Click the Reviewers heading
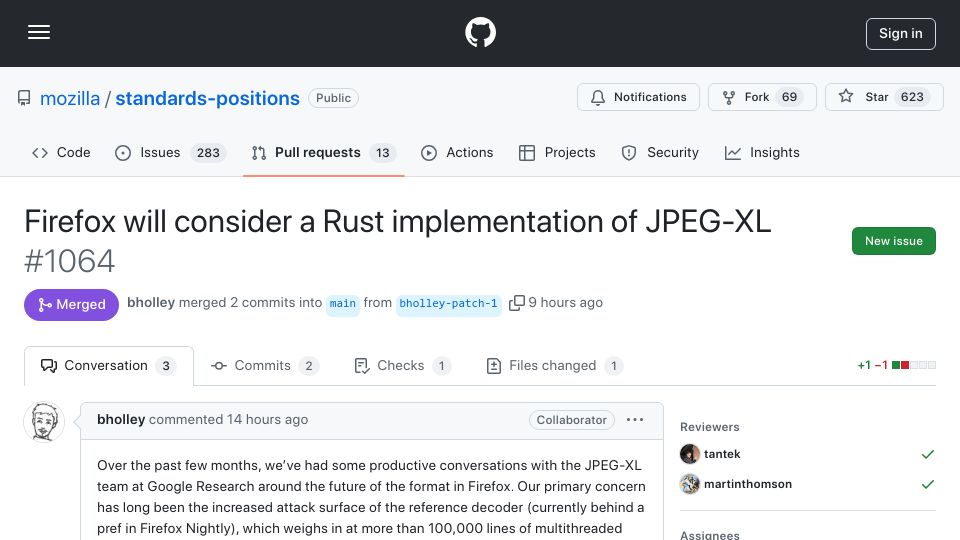The height and width of the screenshot is (540, 960). 710,427
